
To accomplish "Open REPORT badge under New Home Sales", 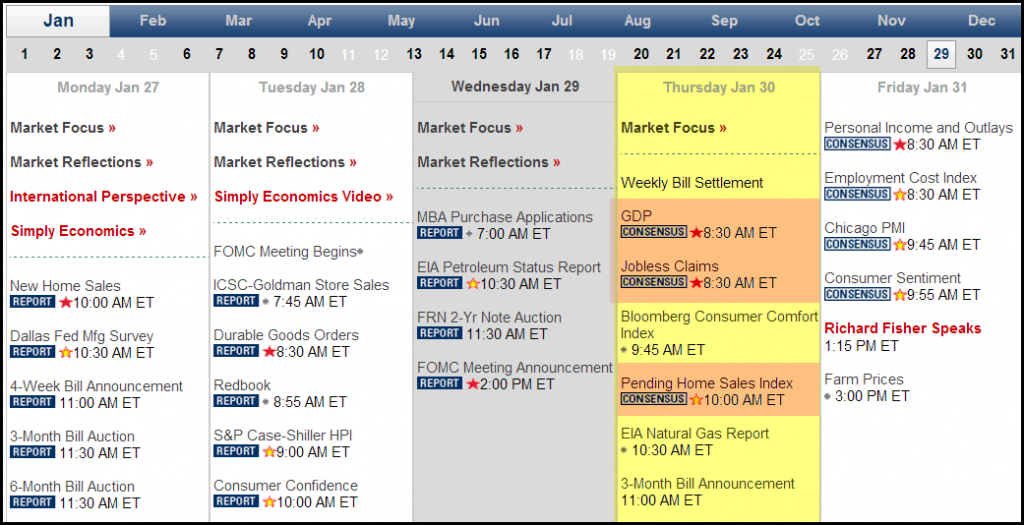I will pyautogui.click(x=33, y=302).
